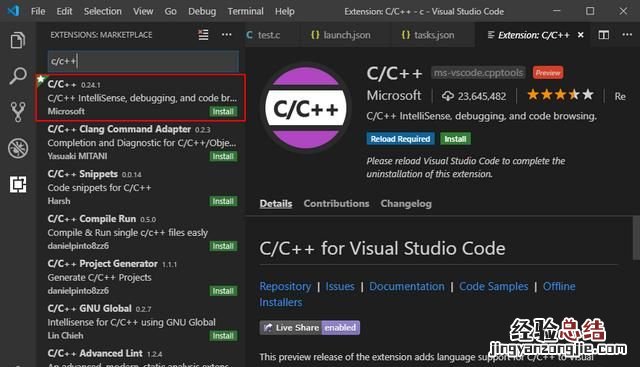Switch to the launch.json tab
Image resolution: width=640 pixels, height=367 pixels.
[x=345, y=35]
